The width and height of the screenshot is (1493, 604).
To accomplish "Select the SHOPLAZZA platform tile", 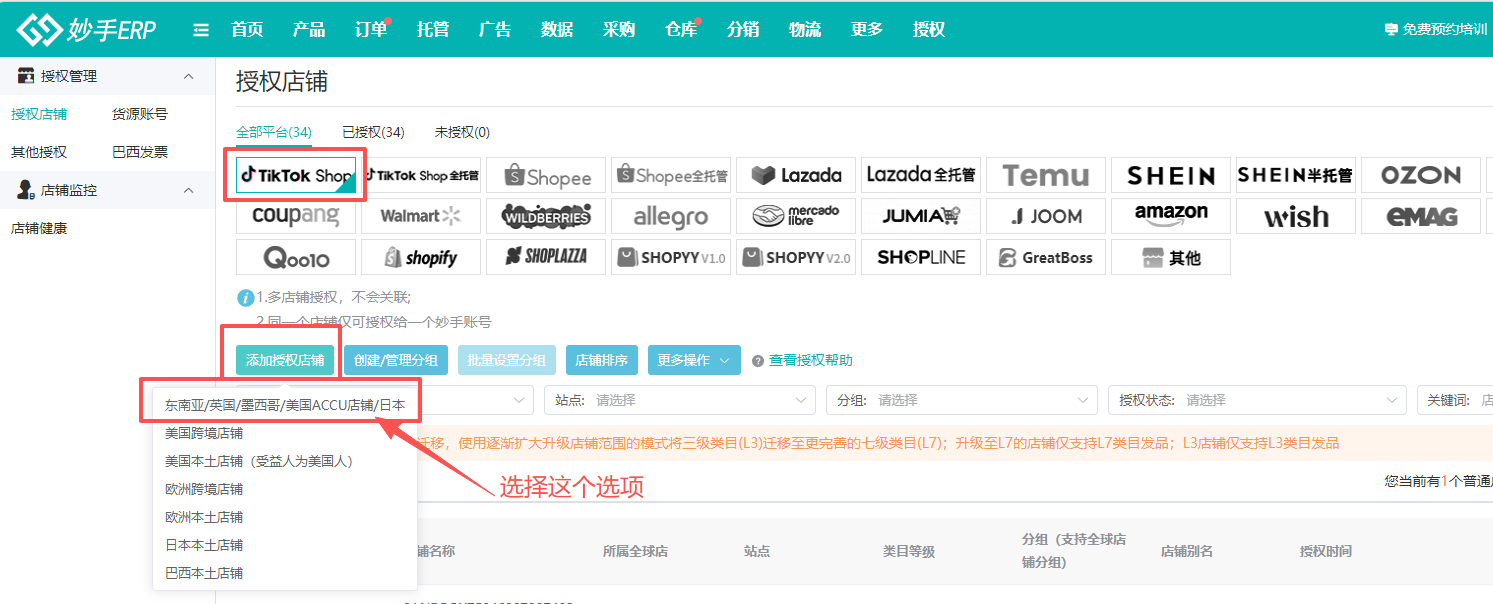I will (x=546, y=257).
